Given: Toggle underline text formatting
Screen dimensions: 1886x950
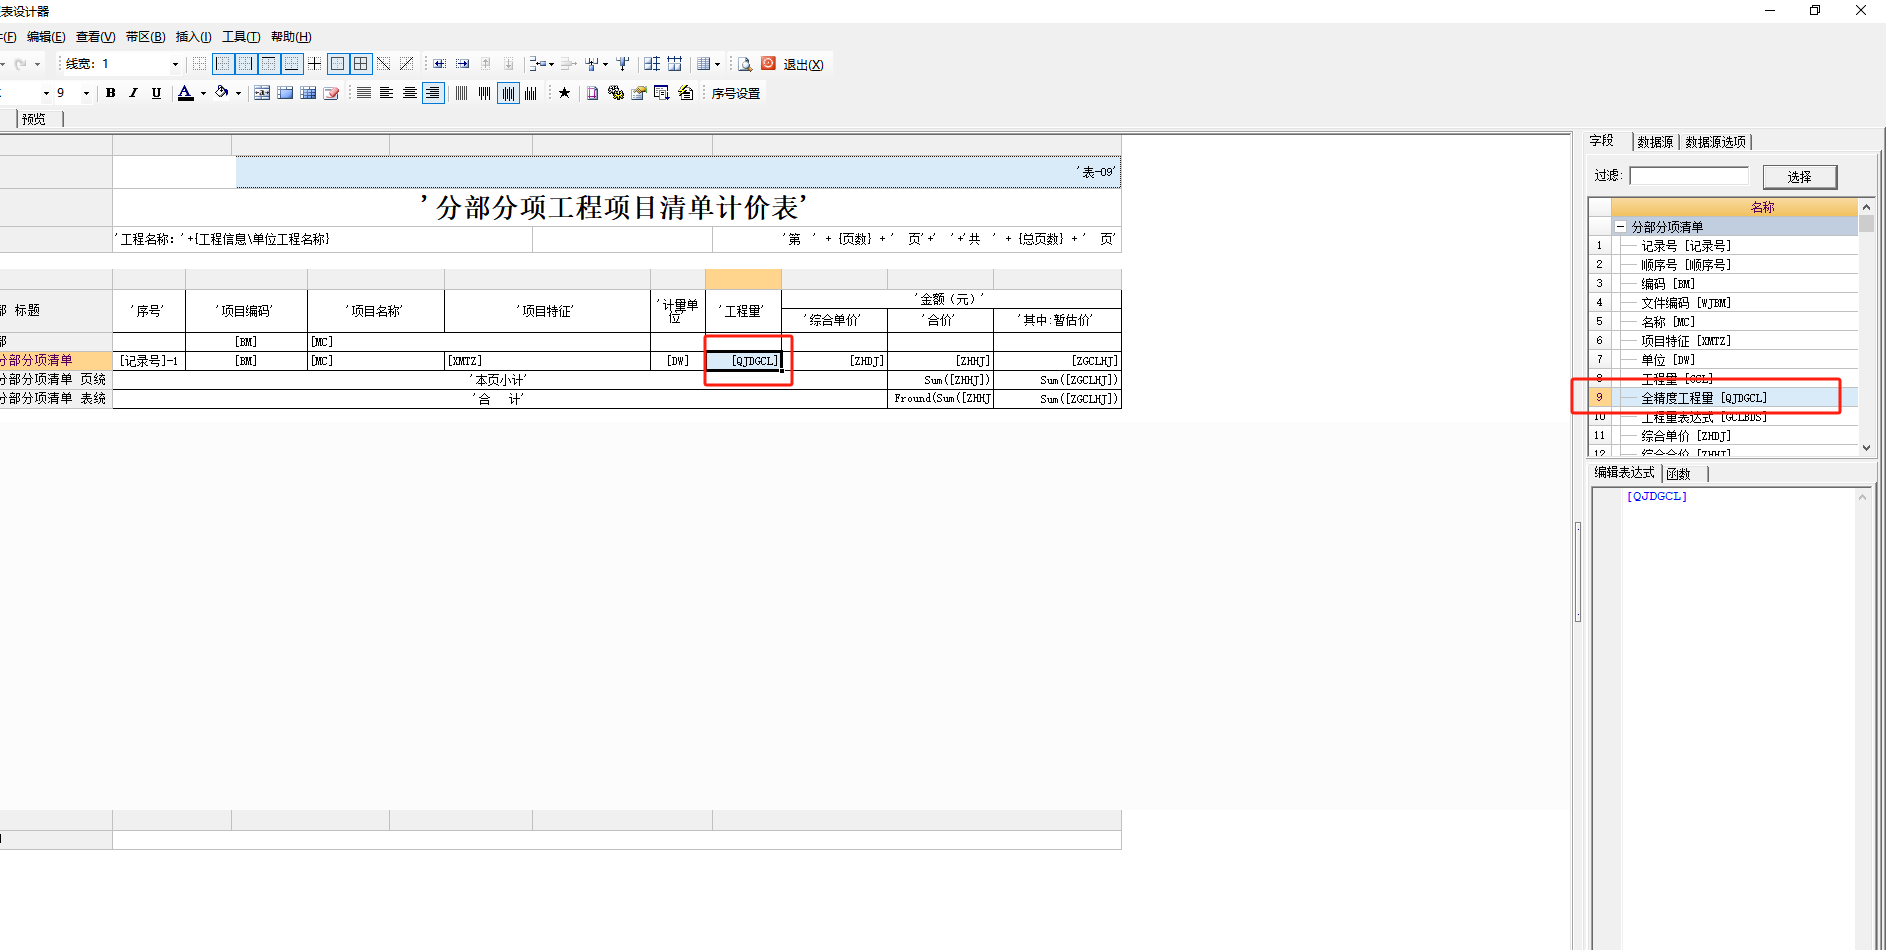Looking at the screenshot, I should pyautogui.click(x=156, y=93).
